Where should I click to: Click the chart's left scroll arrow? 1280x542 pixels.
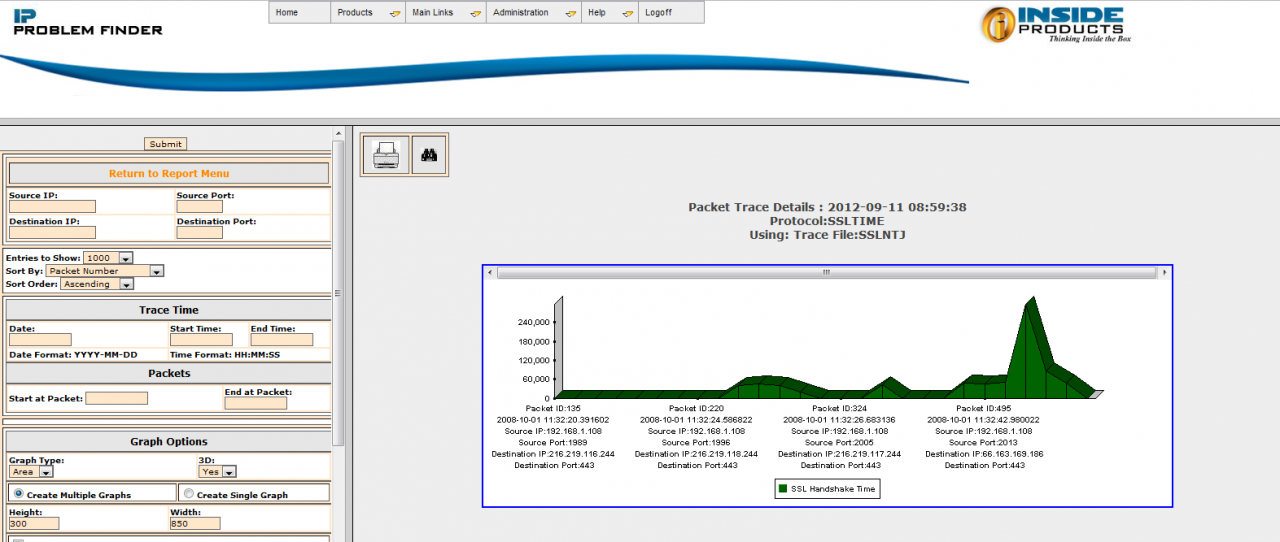[490, 272]
